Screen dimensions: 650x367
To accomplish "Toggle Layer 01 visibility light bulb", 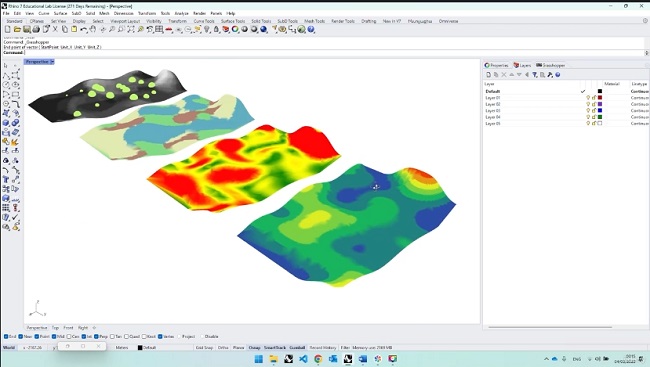I will 588,98.
